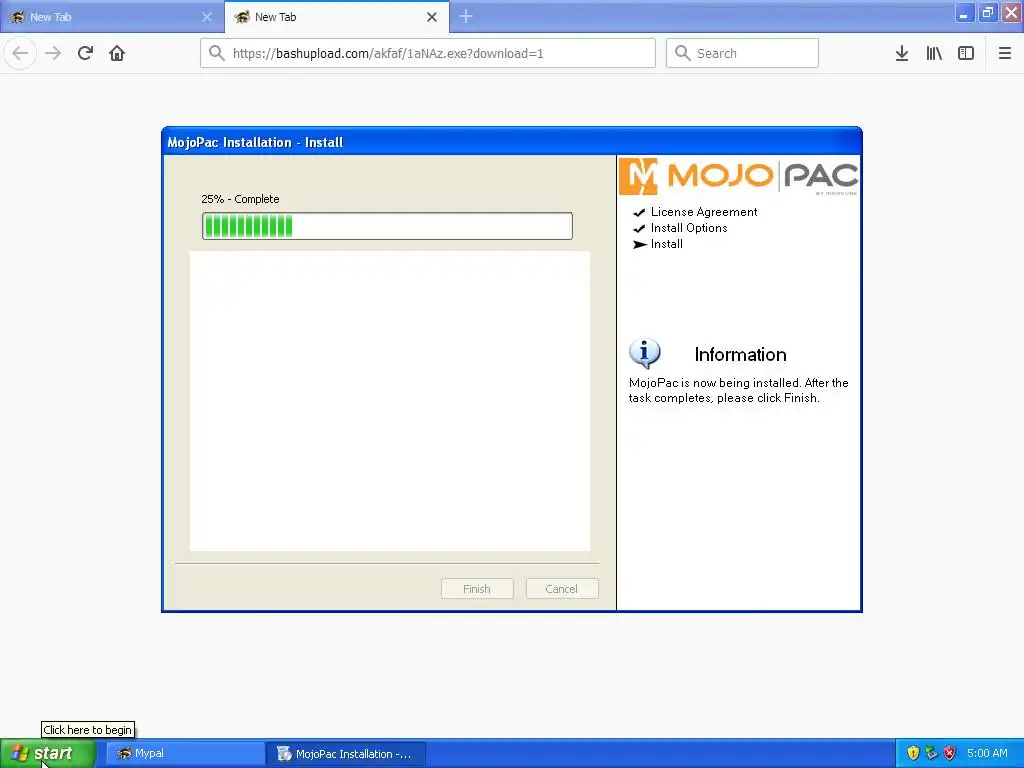Viewport: 1024px width, 768px height.
Task: Click the Finish button in installer
Action: pyautogui.click(x=477, y=588)
